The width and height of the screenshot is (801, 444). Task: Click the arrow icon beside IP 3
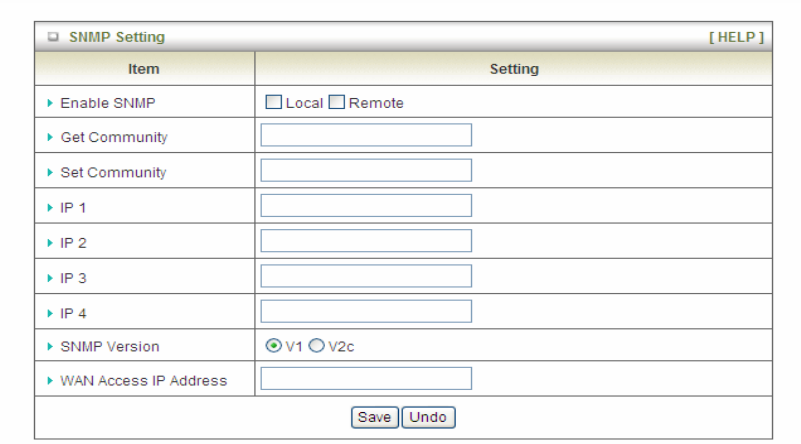[50, 278]
